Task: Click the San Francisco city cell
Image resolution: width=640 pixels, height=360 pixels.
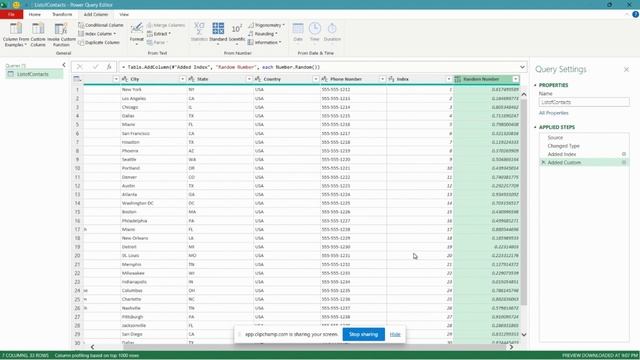Action: [x=153, y=133]
